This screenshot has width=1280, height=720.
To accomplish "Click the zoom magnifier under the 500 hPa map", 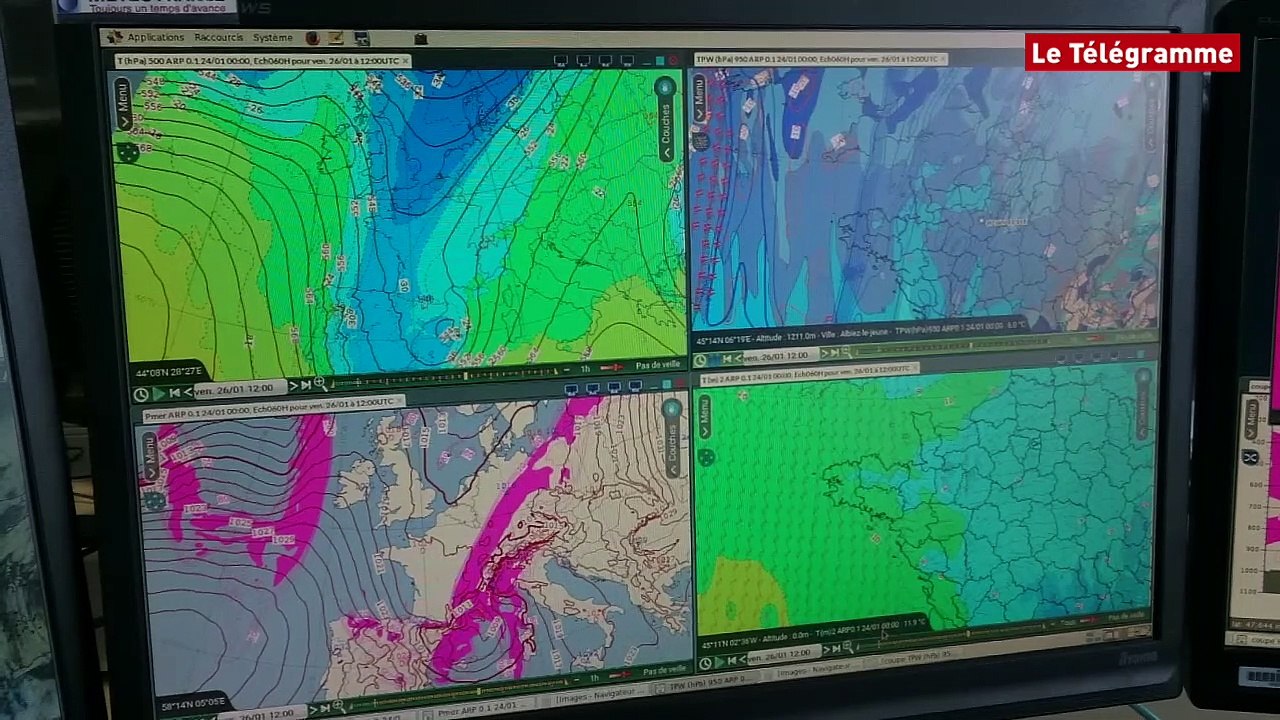I will click(320, 384).
